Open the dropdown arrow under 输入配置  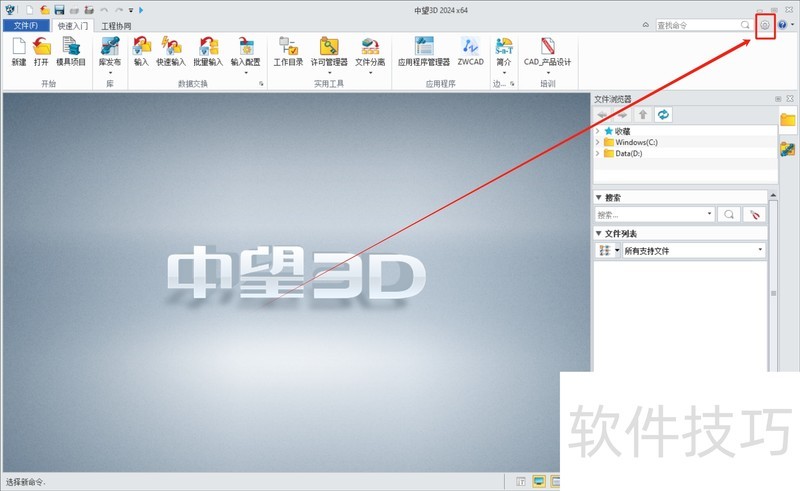(246, 73)
